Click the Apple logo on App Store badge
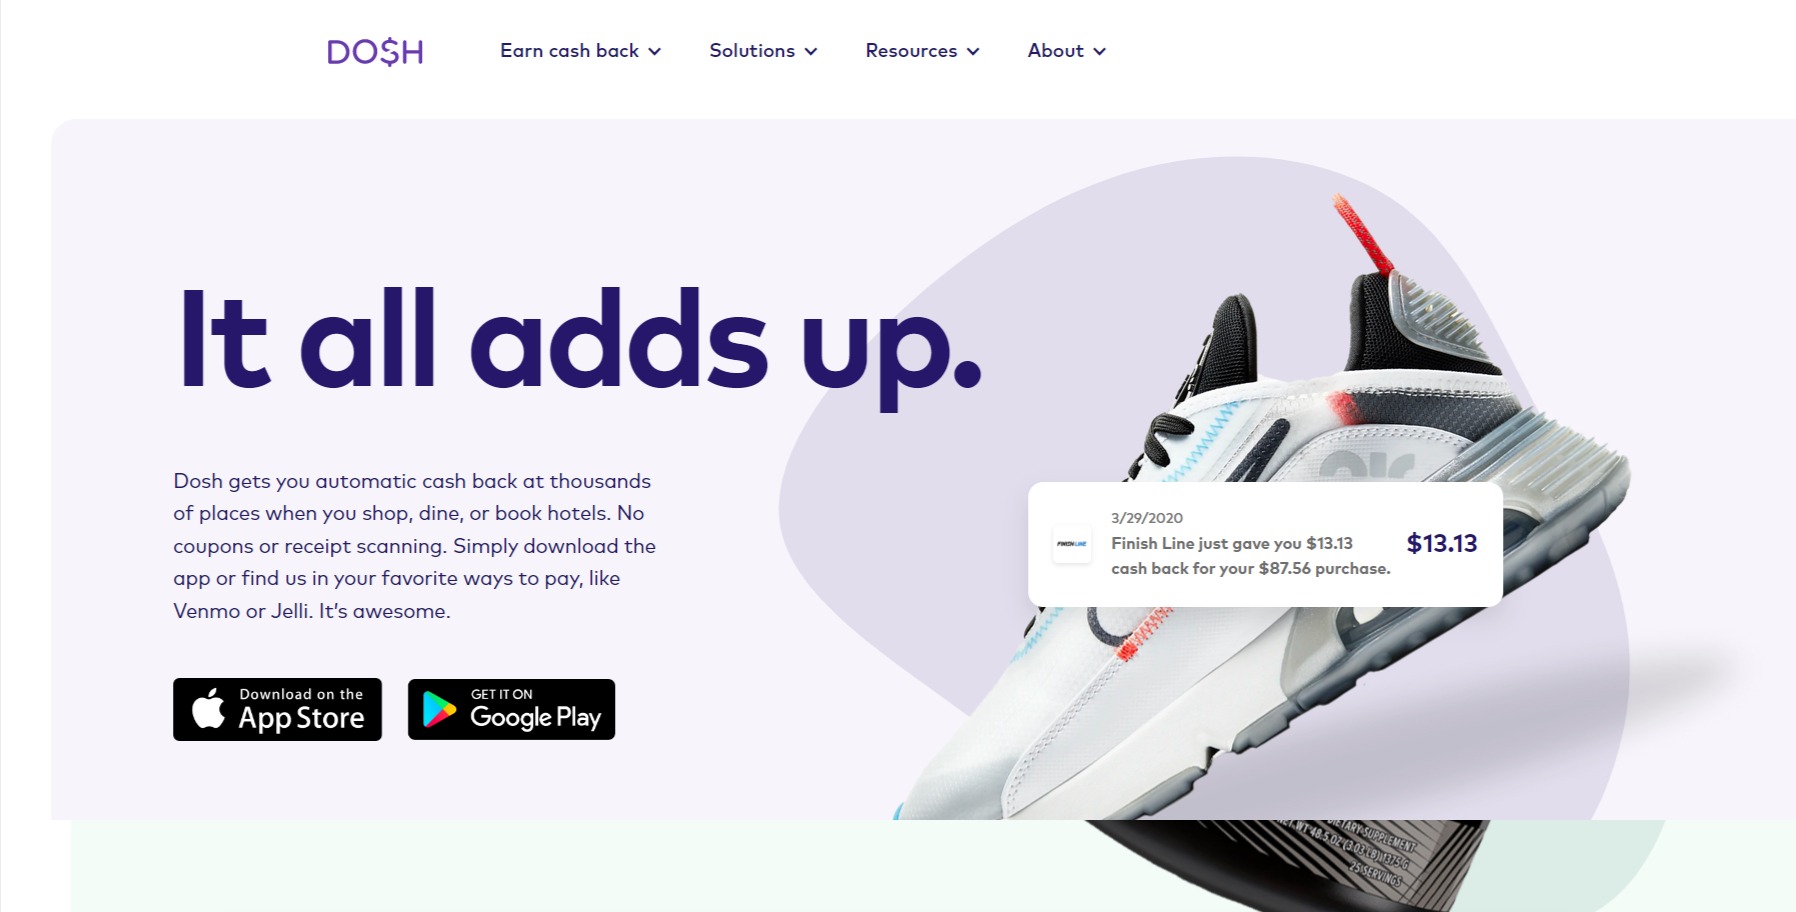 click(x=208, y=708)
